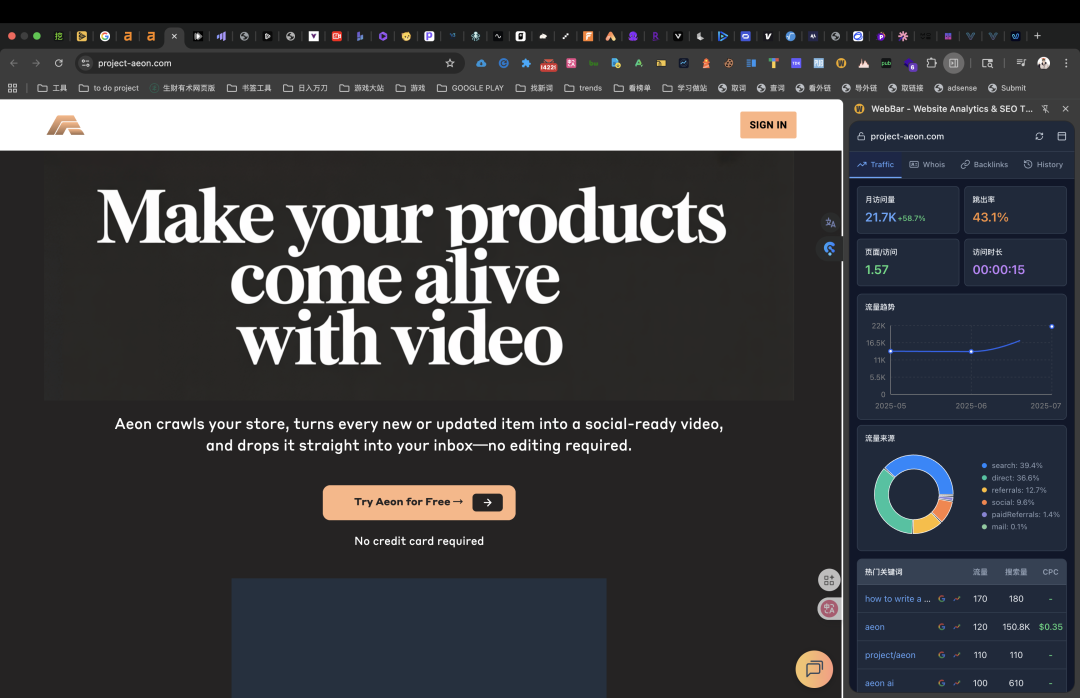Open the '工具' bookmark folder
Viewport: 1080px width, 698px height.
click(52, 88)
